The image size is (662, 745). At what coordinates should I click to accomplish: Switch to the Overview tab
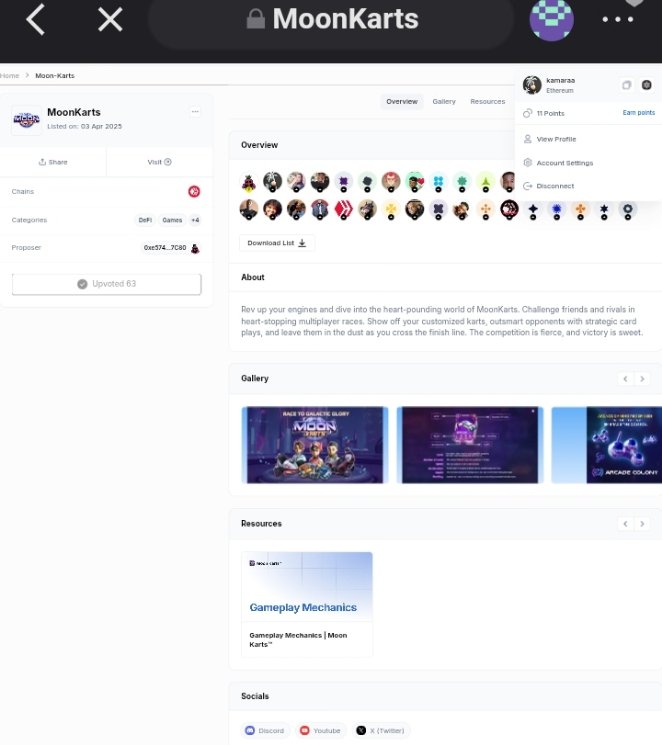402,102
